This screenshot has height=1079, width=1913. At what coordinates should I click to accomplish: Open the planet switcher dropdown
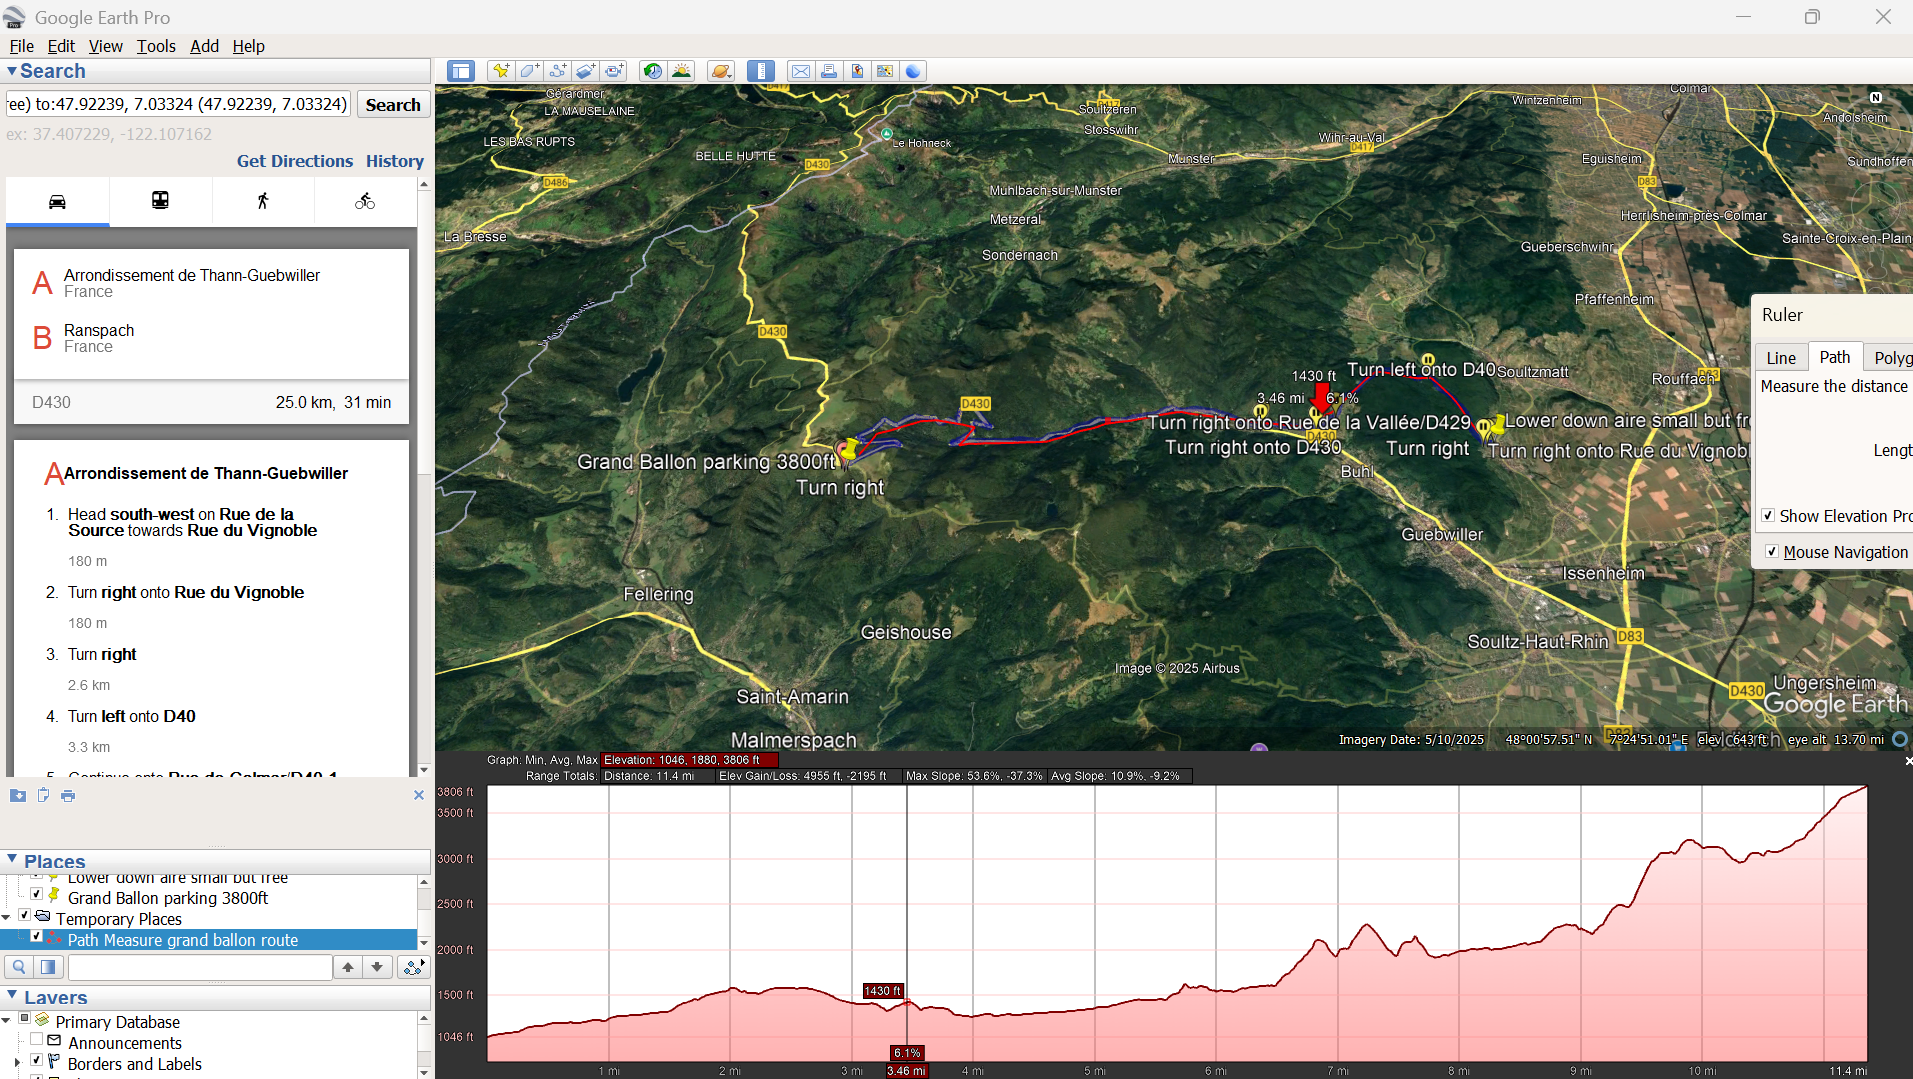click(721, 71)
